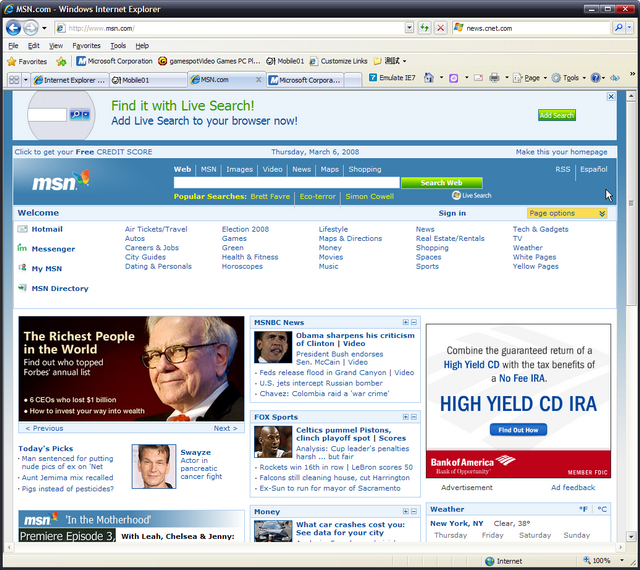Open the Mobile01 favorites bar link

click(x=285, y=61)
